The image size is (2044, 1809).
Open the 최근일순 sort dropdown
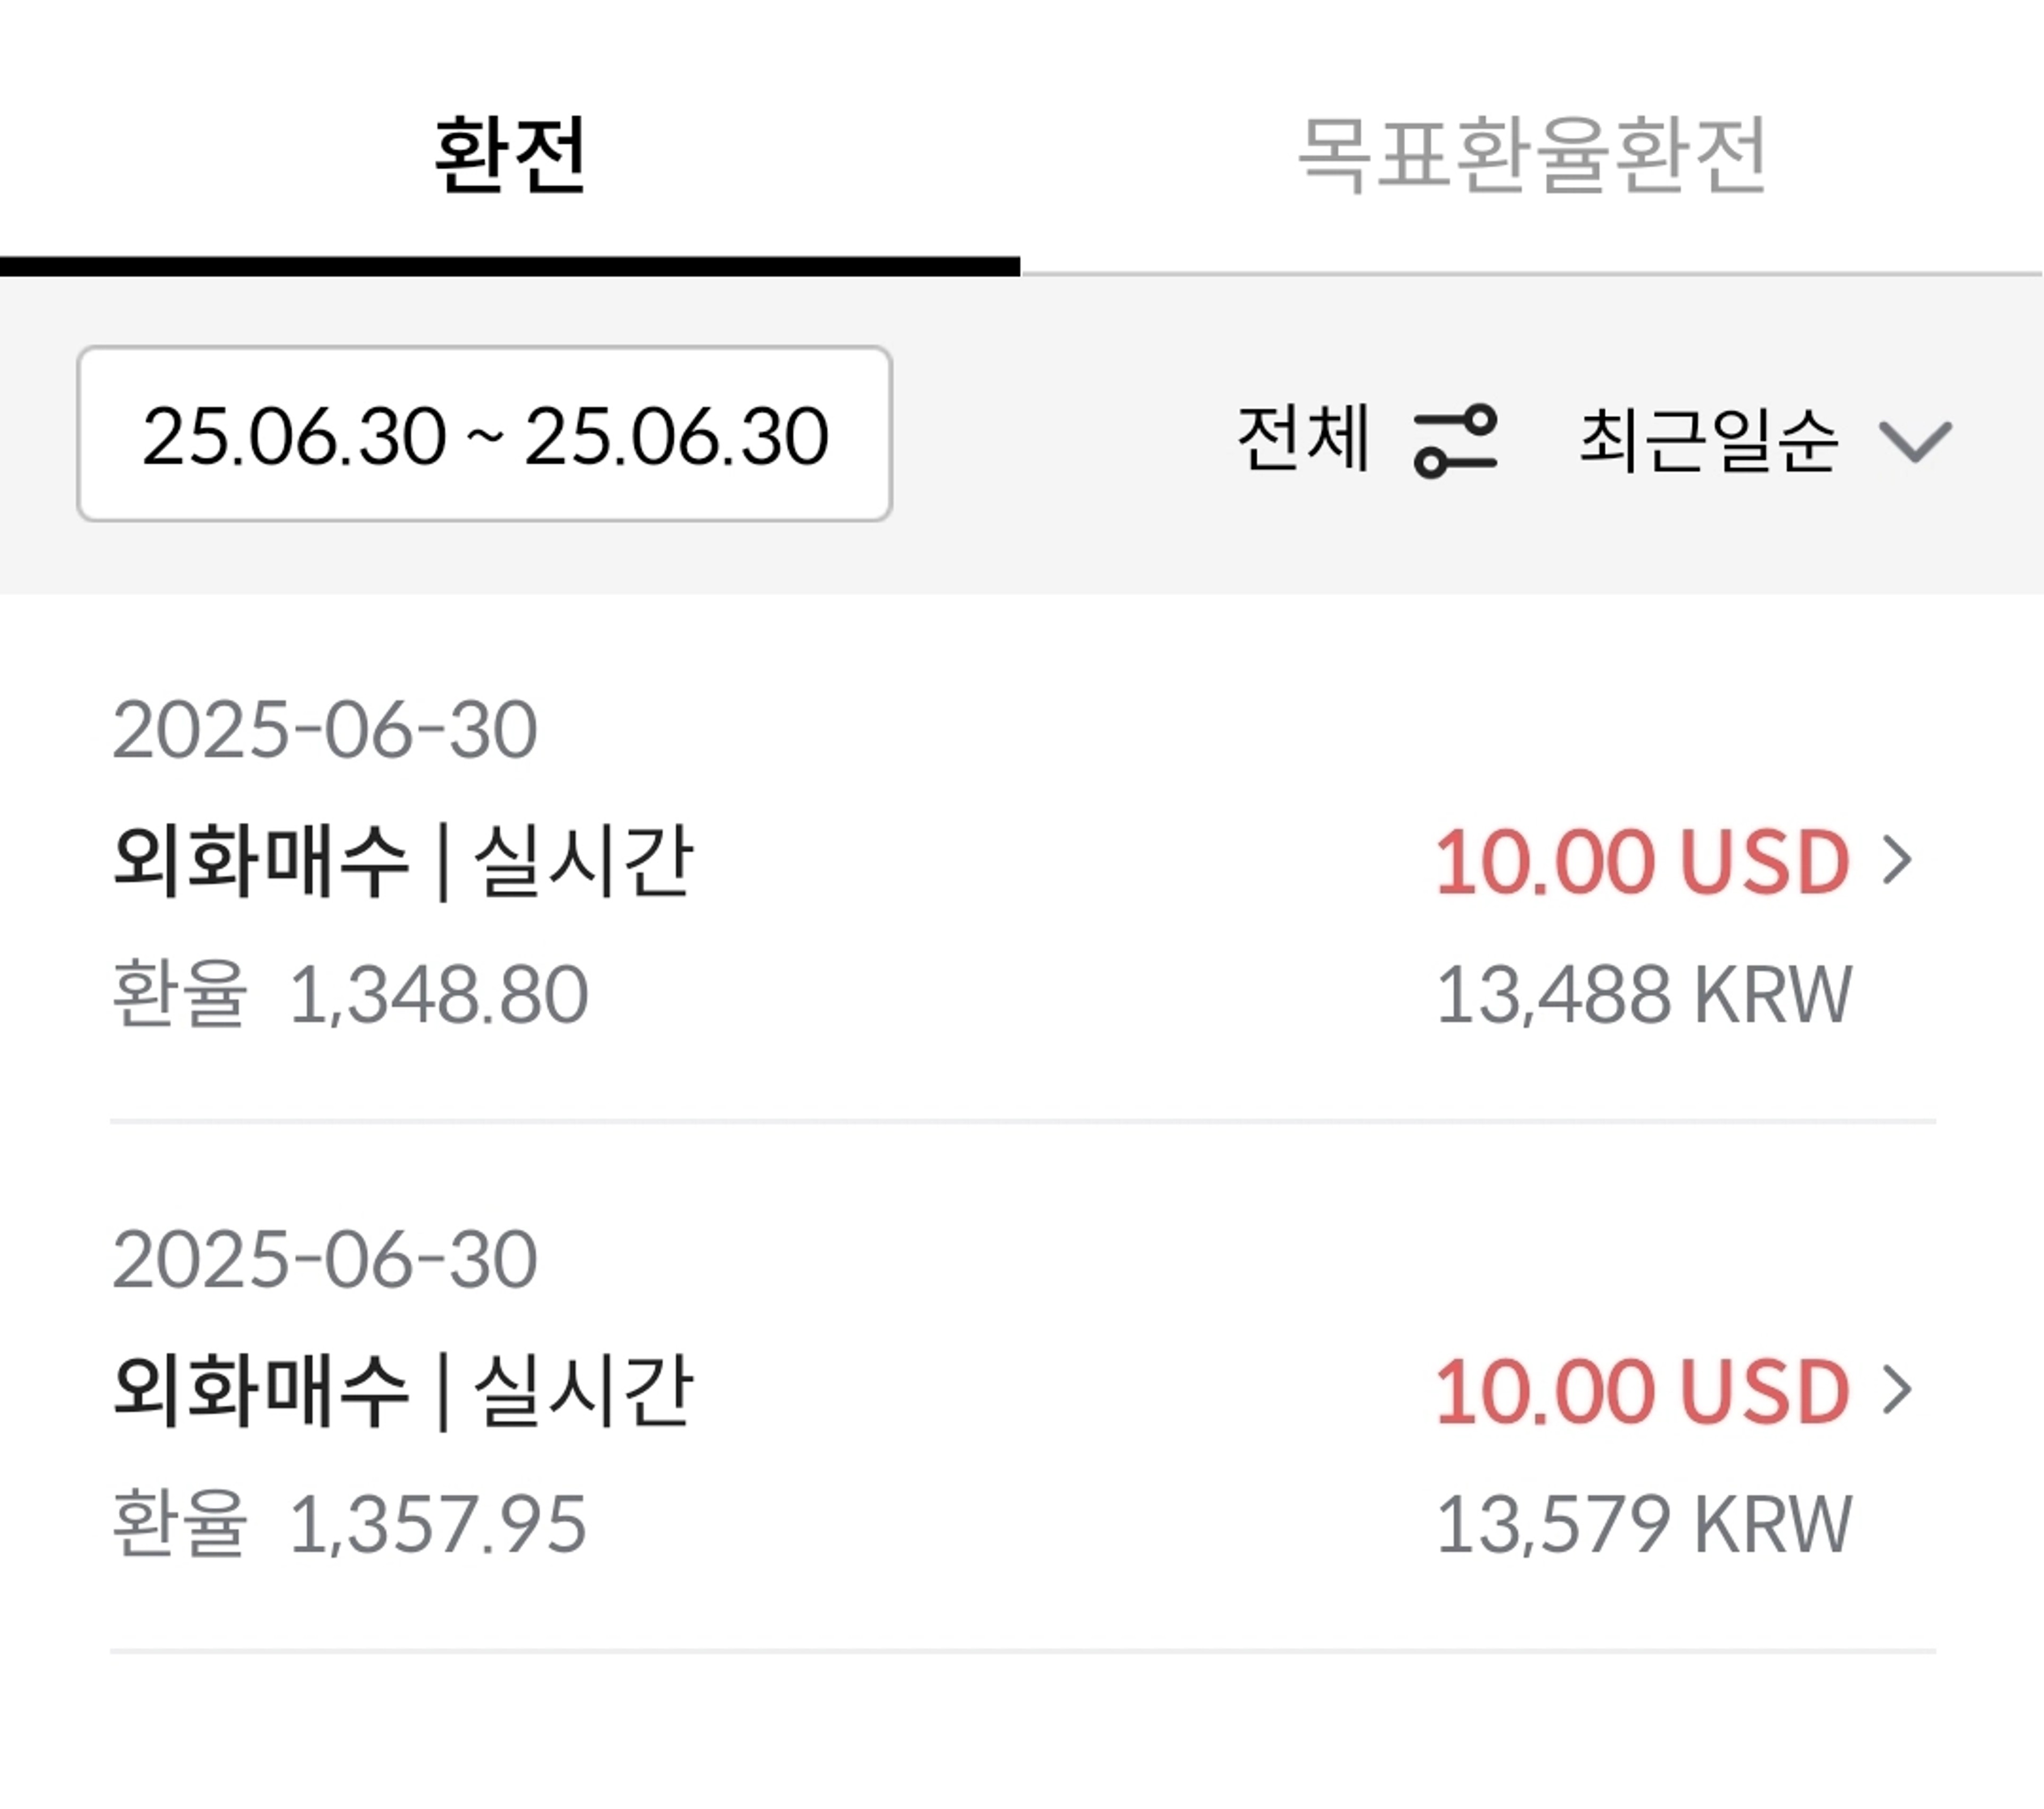1709,439
